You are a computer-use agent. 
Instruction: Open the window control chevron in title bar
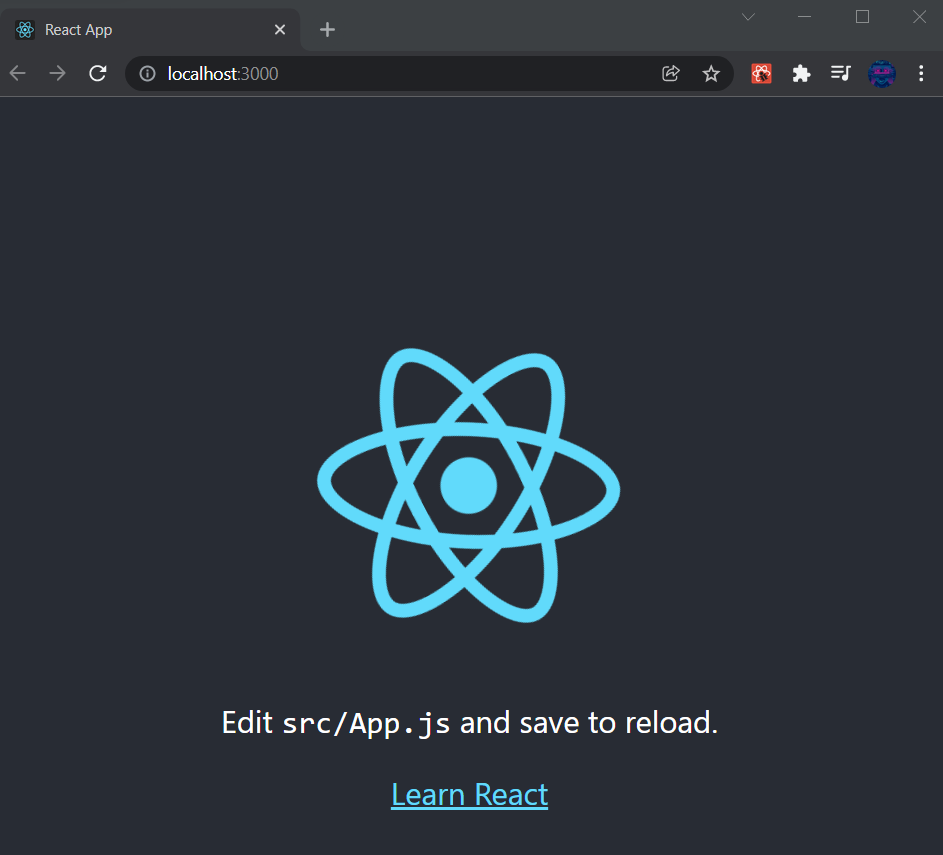point(748,16)
